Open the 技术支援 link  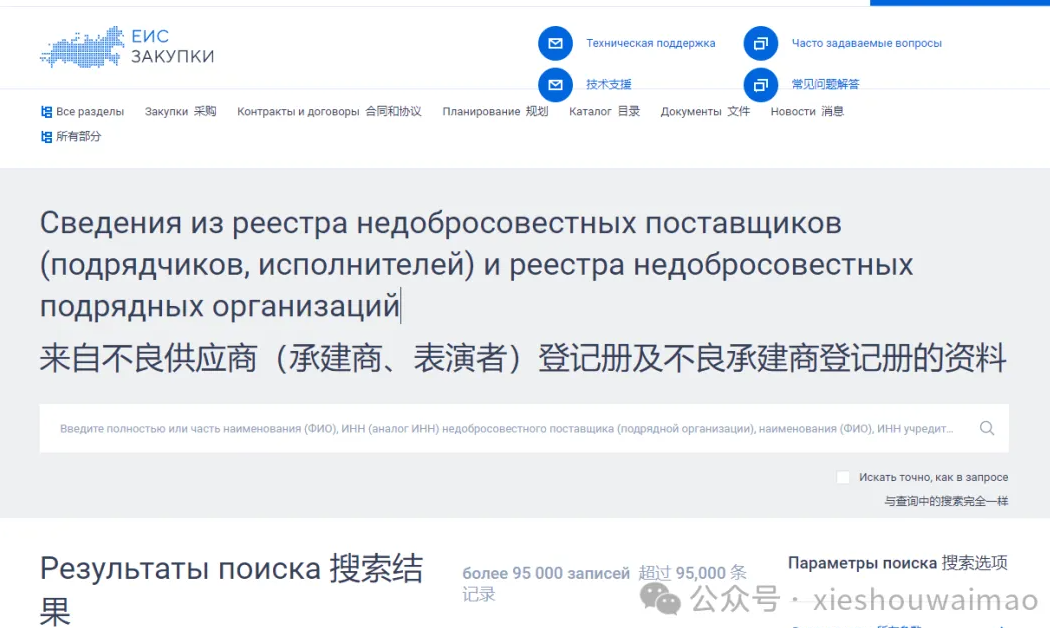[609, 84]
